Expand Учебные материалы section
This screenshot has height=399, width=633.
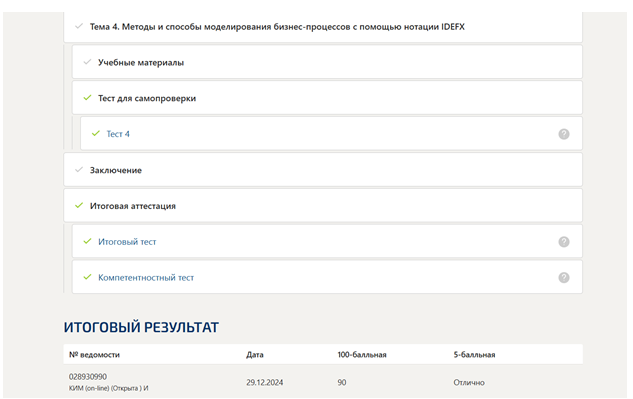click(x=327, y=62)
